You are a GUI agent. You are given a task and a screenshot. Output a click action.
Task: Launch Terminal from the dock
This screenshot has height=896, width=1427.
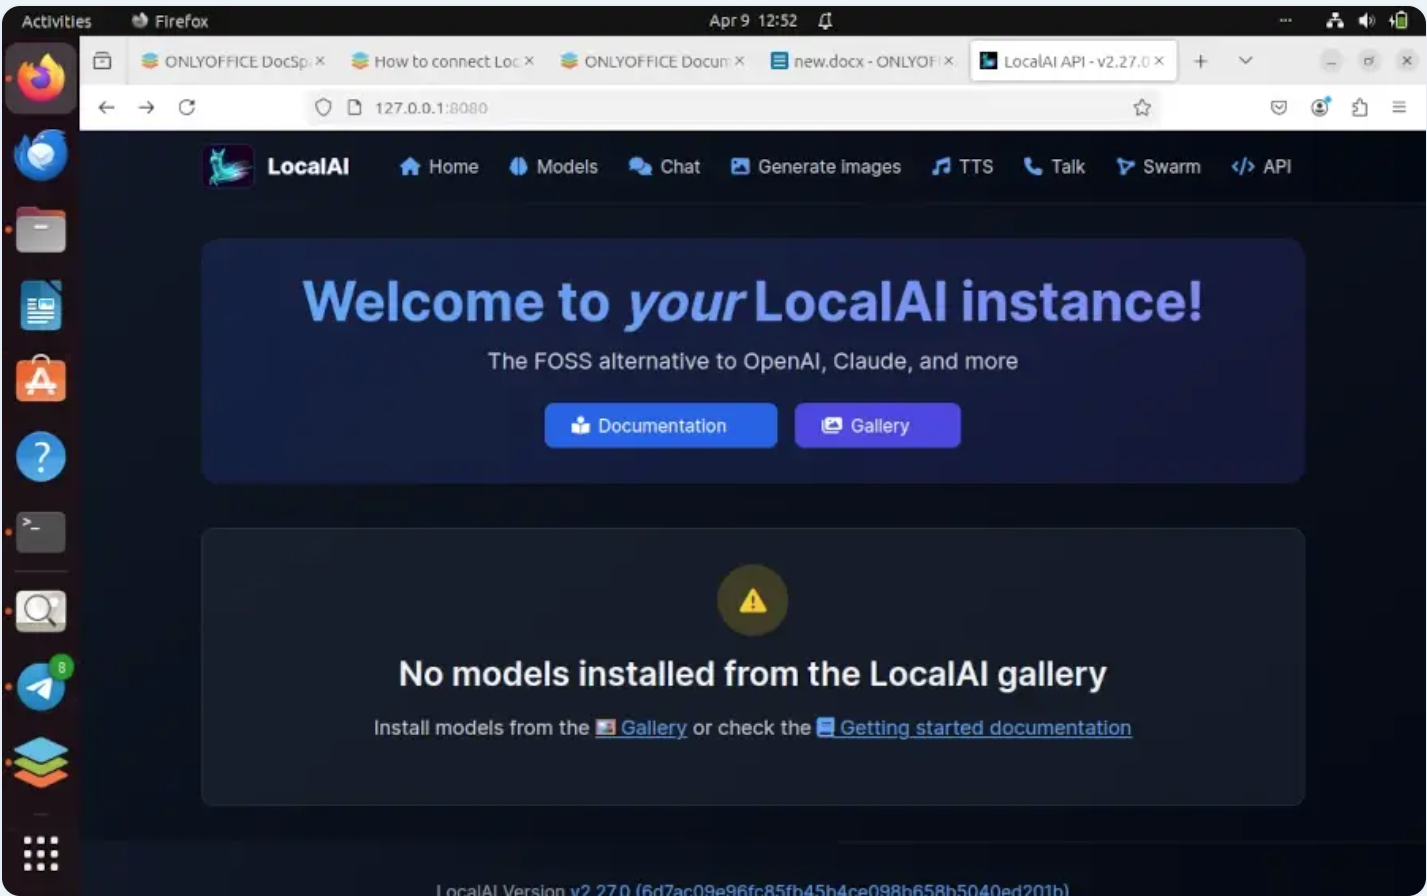(41, 532)
